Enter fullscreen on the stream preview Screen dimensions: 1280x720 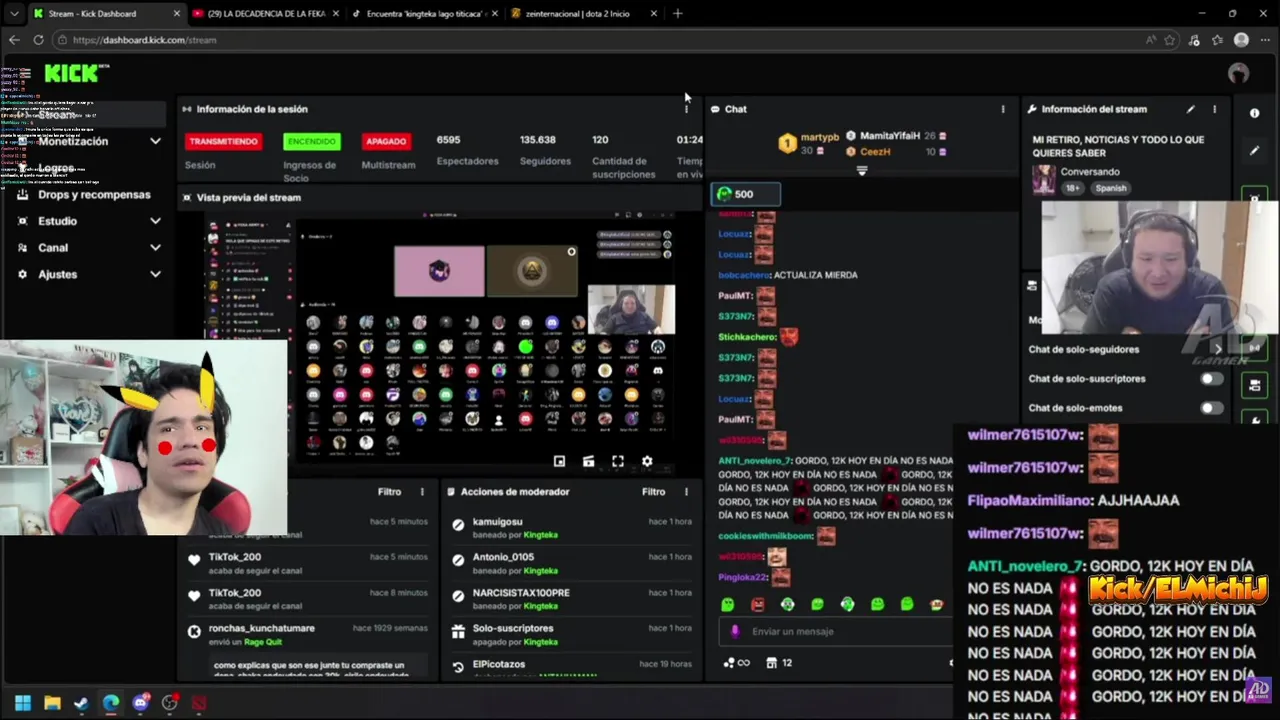point(618,461)
